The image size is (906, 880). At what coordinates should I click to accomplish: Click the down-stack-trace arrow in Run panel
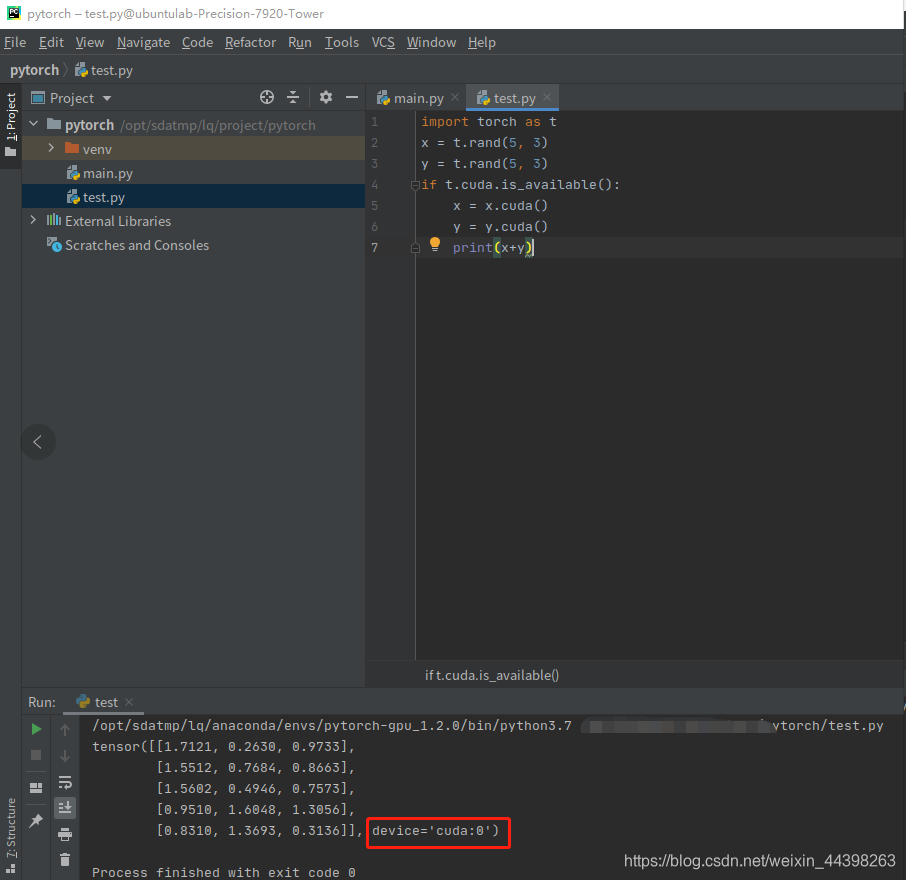[x=65, y=756]
